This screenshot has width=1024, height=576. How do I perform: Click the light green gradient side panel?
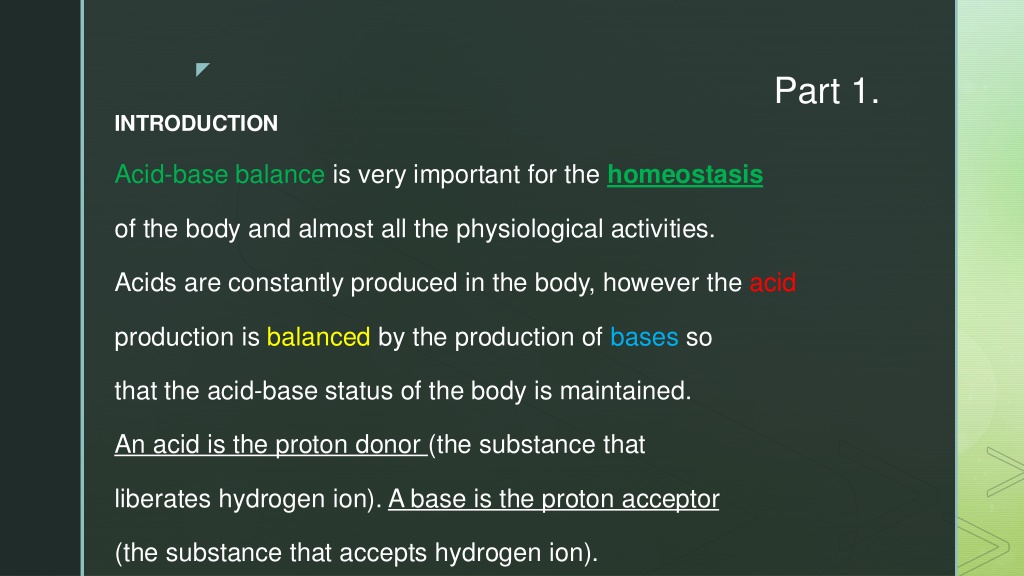coord(990,261)
